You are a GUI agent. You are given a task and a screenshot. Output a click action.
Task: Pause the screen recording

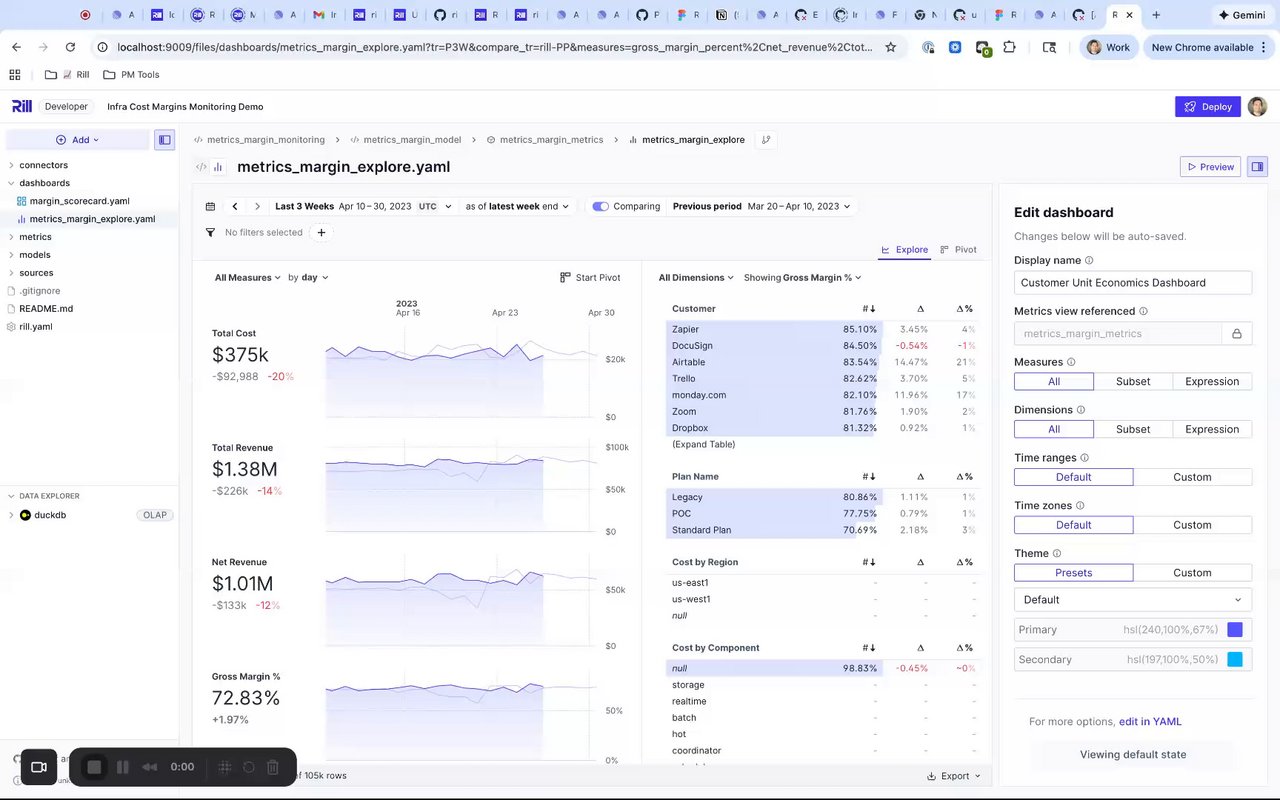coord(123,767)
